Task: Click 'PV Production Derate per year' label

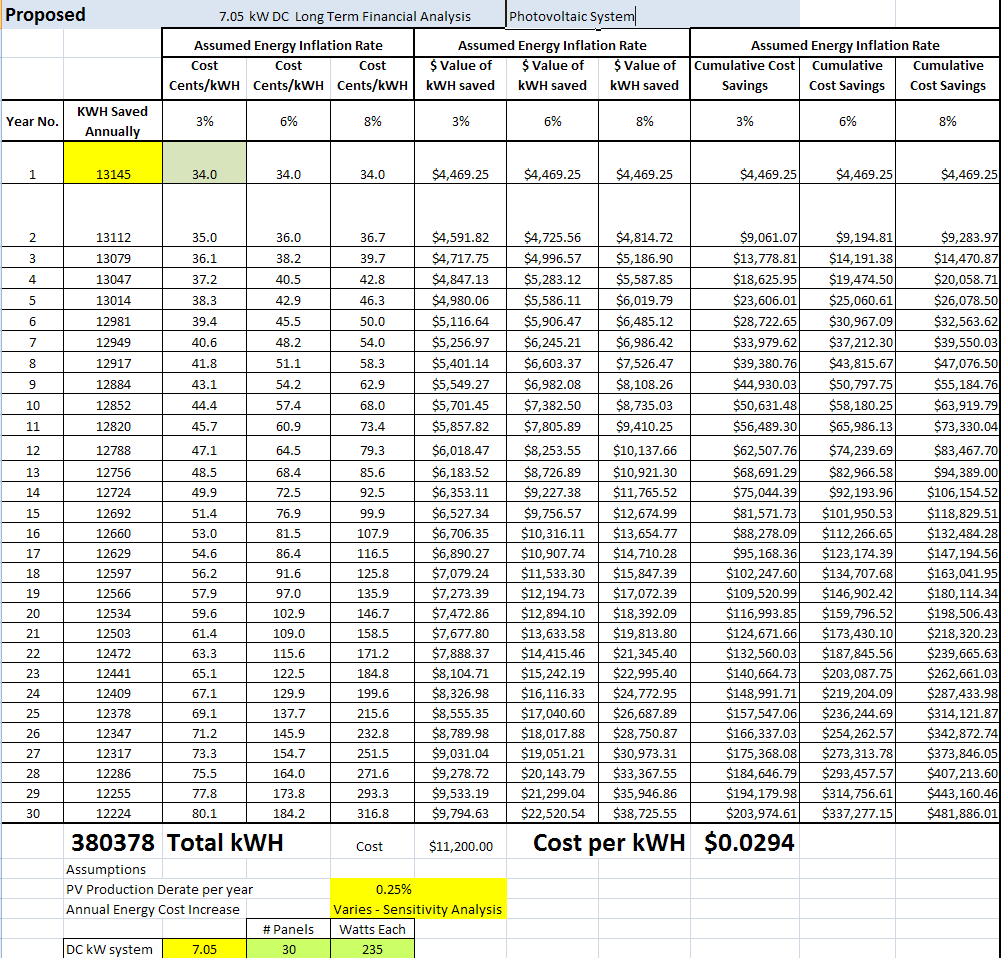Action: tap(160, 889)
